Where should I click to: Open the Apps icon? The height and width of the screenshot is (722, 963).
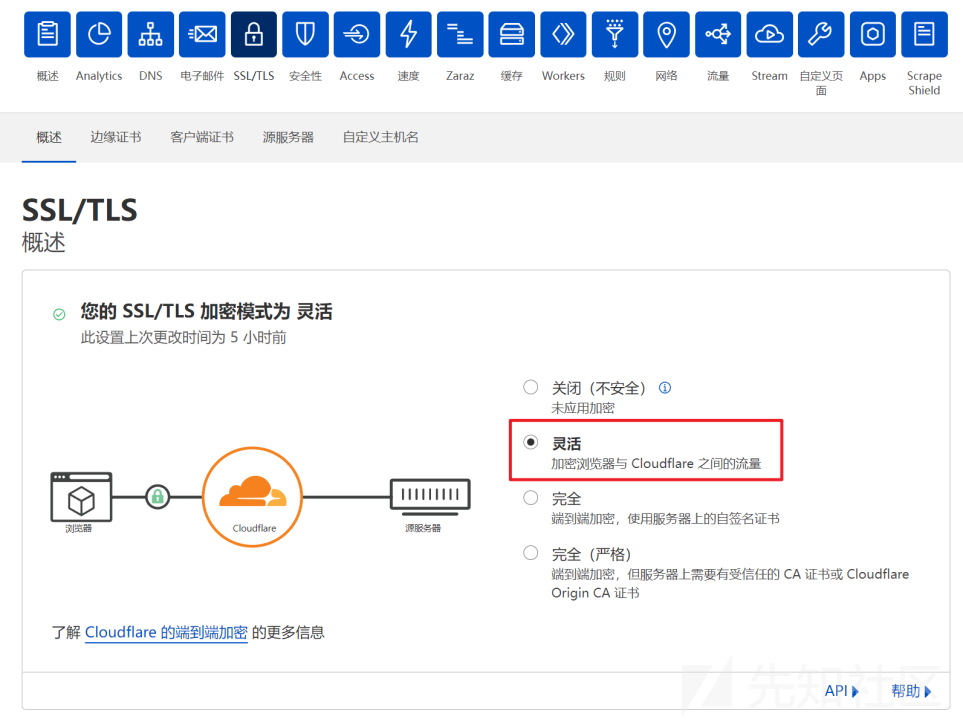pos(873,34)
